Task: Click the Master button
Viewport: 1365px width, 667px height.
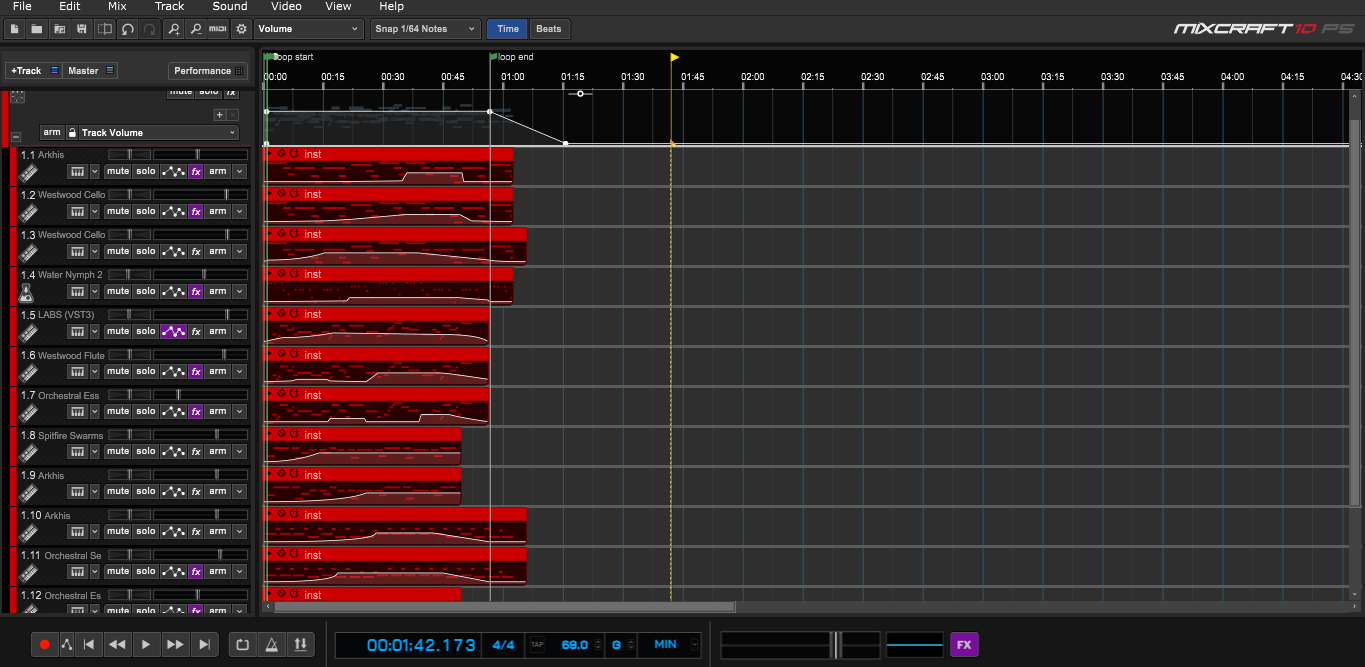Action: click(91, 70)
